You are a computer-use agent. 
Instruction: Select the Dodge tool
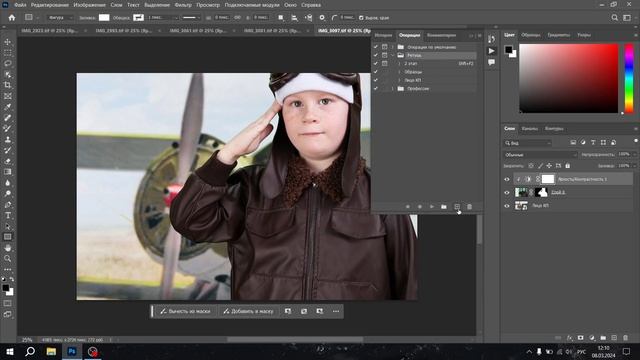[x=8, y=193]
